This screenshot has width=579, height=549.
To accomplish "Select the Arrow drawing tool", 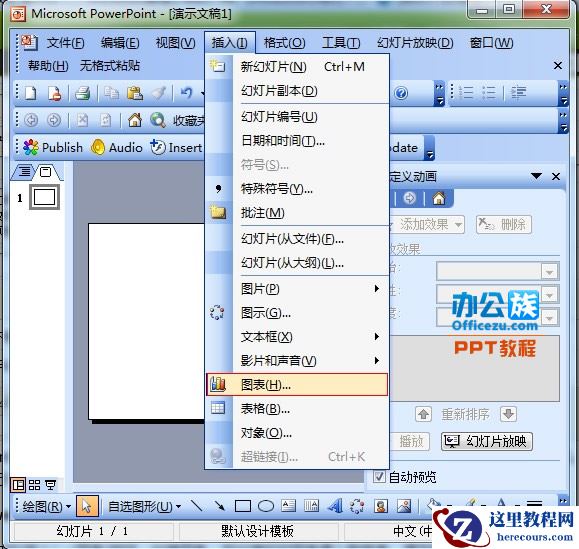I will click(x=219, y=506).
